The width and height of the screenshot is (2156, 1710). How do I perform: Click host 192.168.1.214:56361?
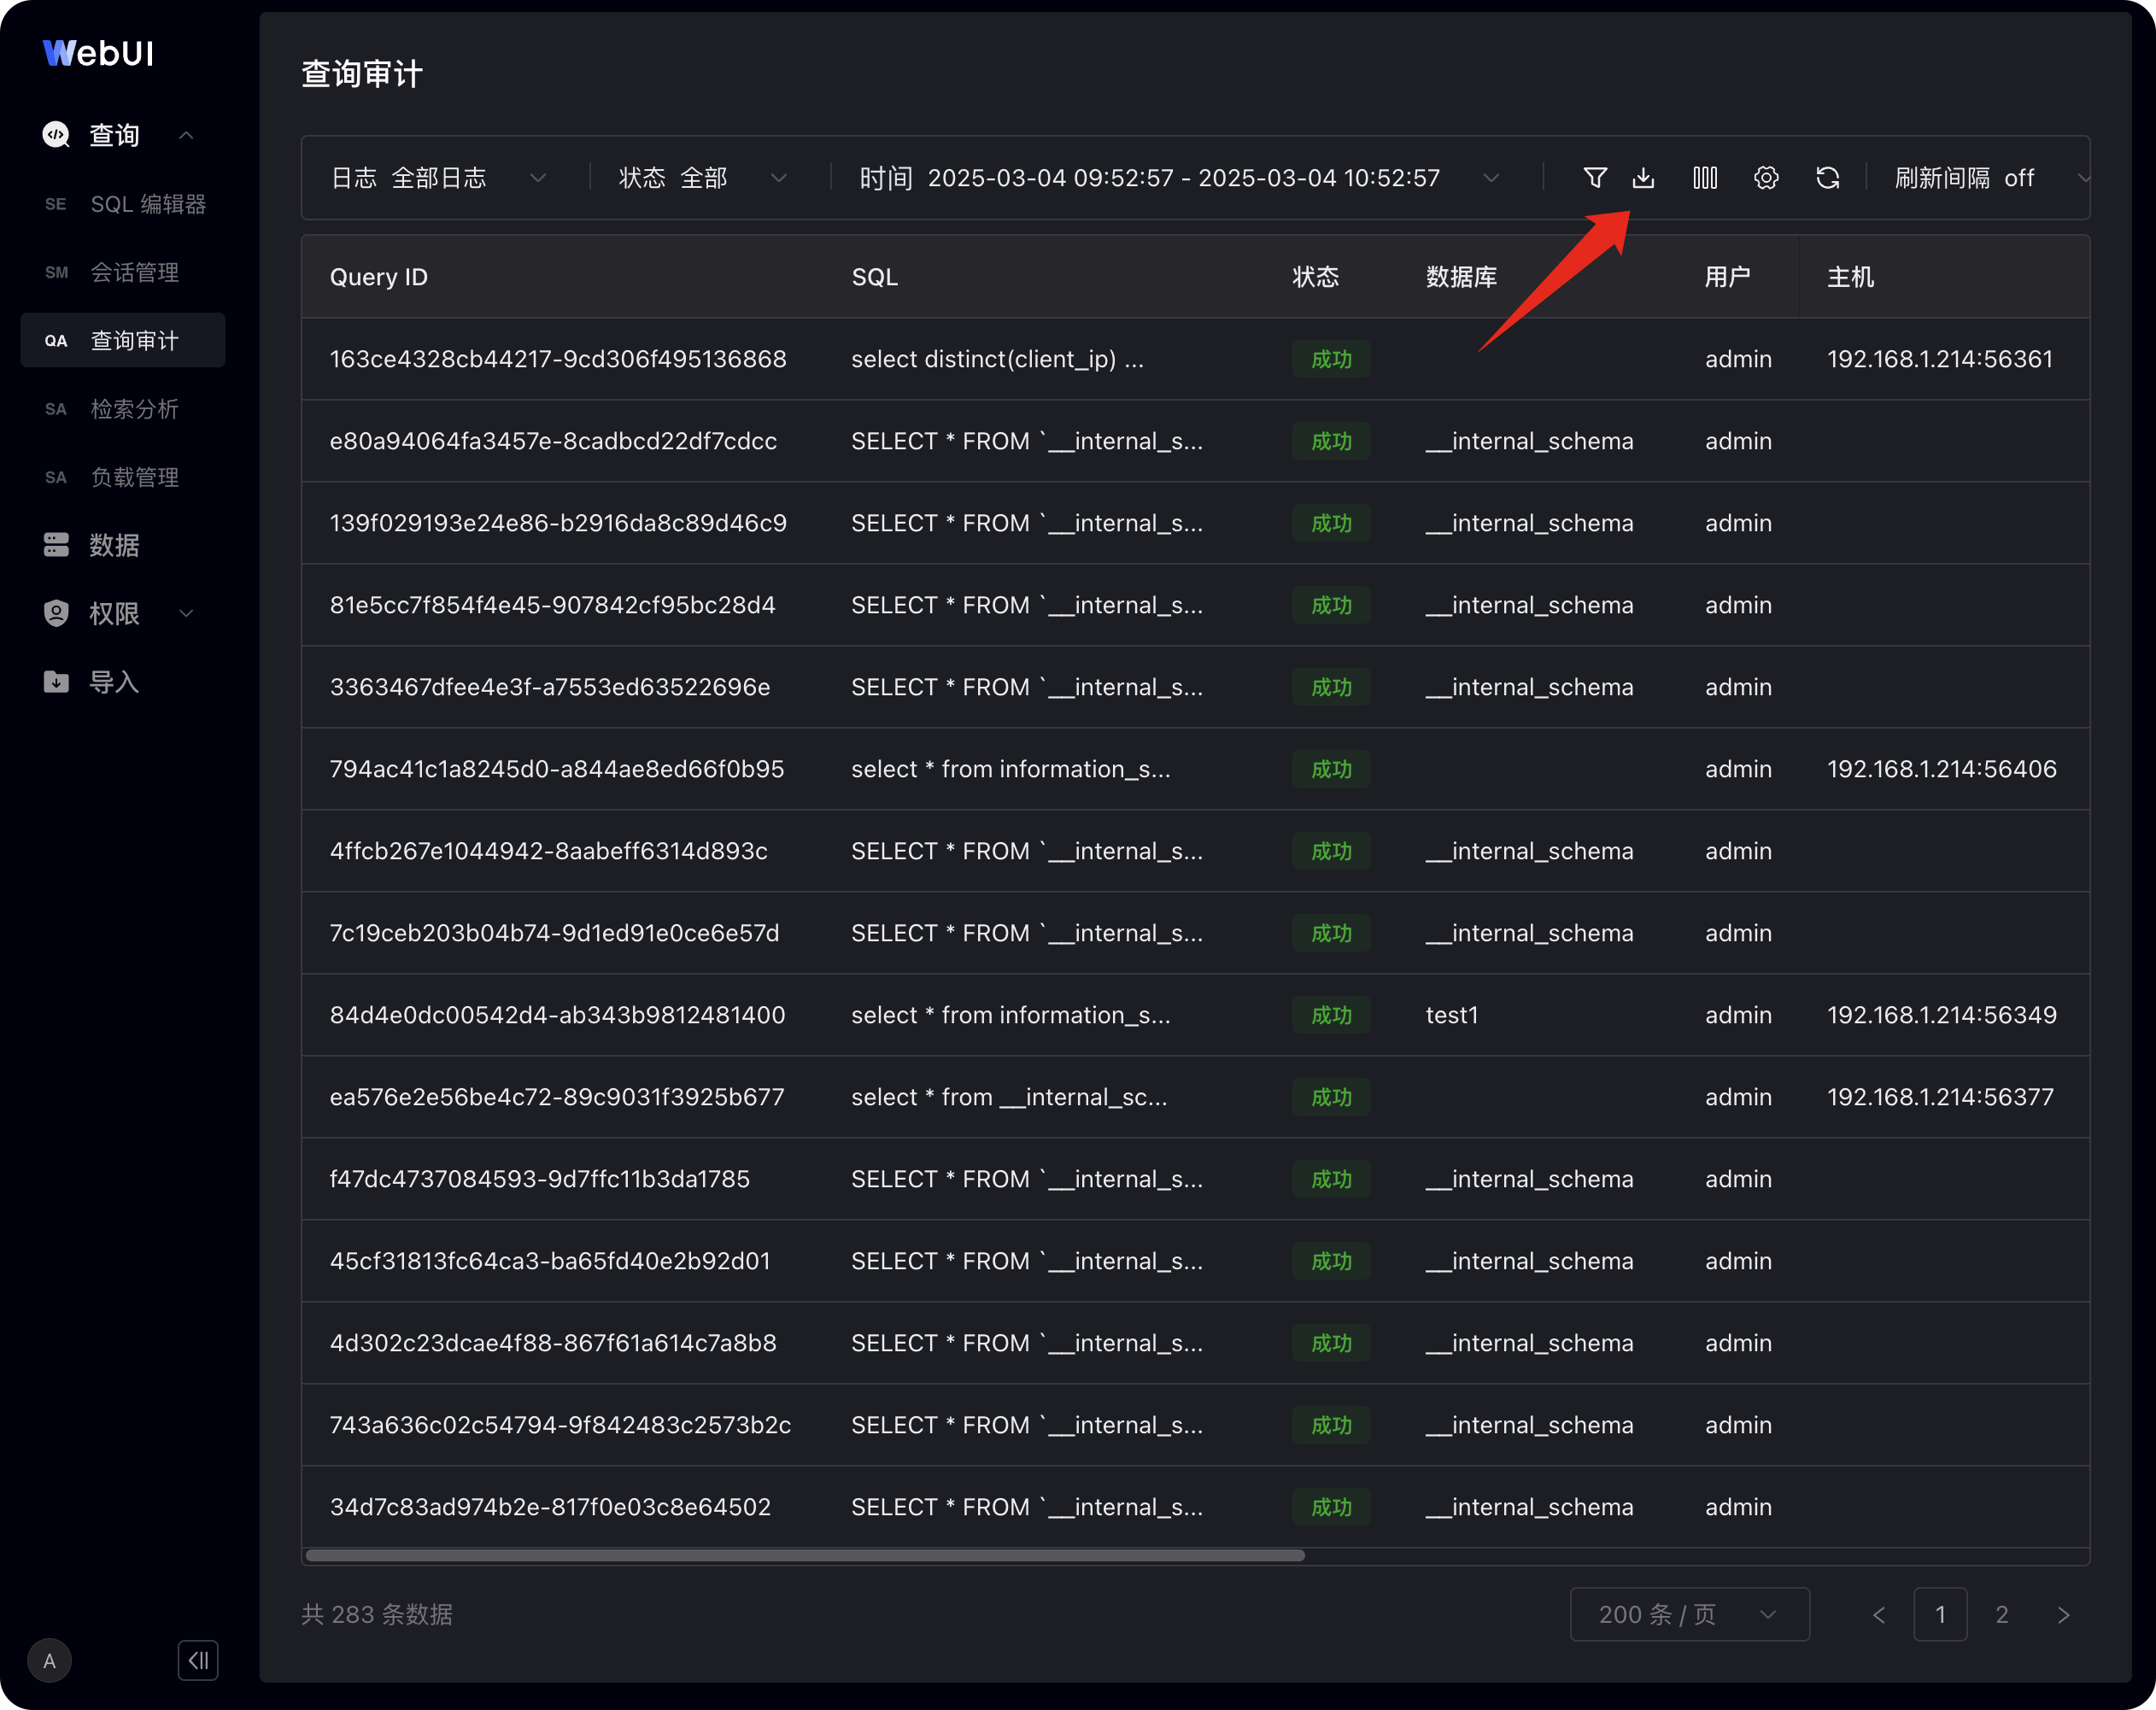(x=1939, y=359)
